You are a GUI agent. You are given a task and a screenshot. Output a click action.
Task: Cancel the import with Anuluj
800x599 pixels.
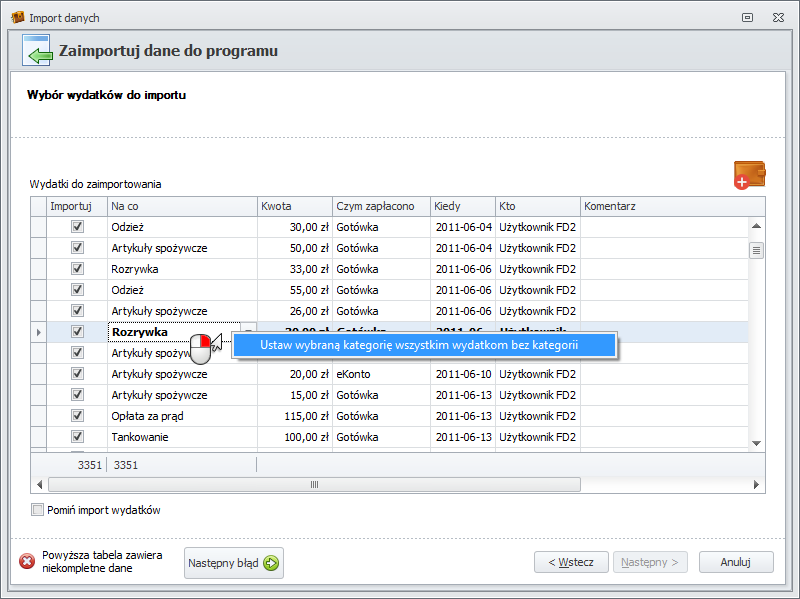tap(735, 562)
